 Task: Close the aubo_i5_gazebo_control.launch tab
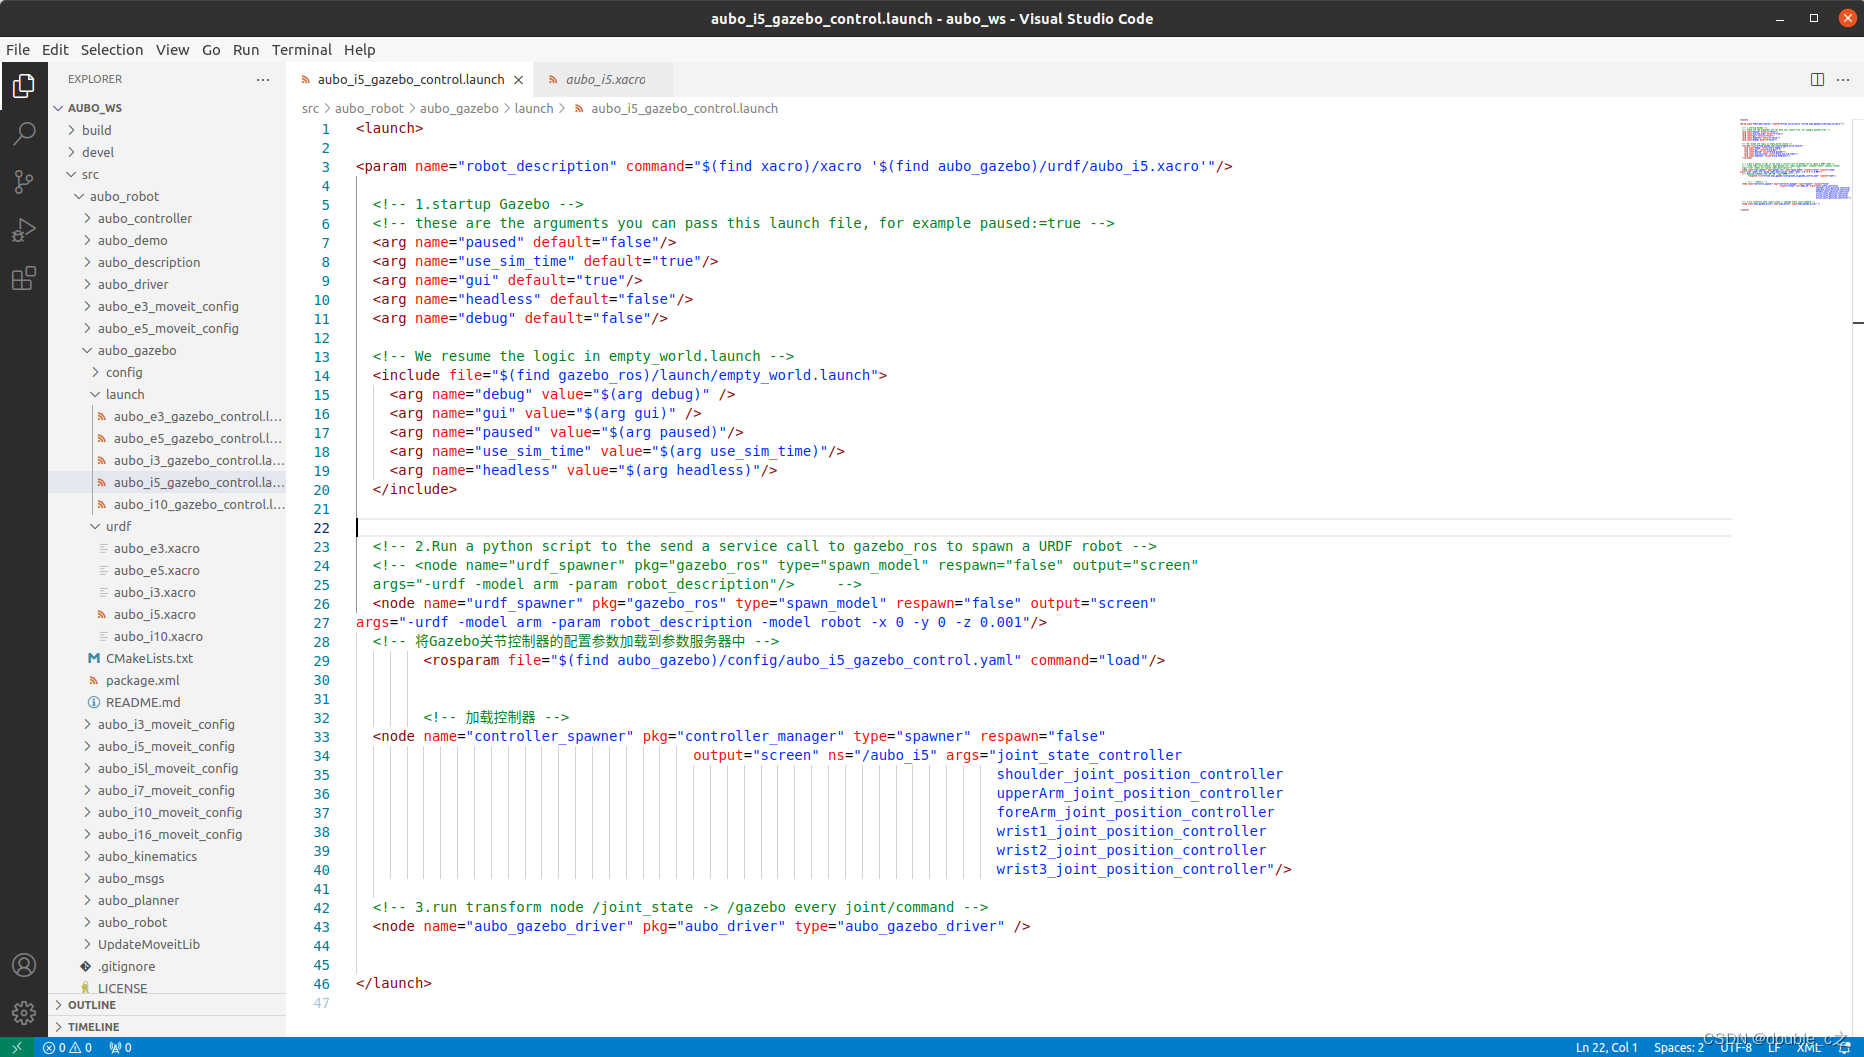tap(518, 80)
